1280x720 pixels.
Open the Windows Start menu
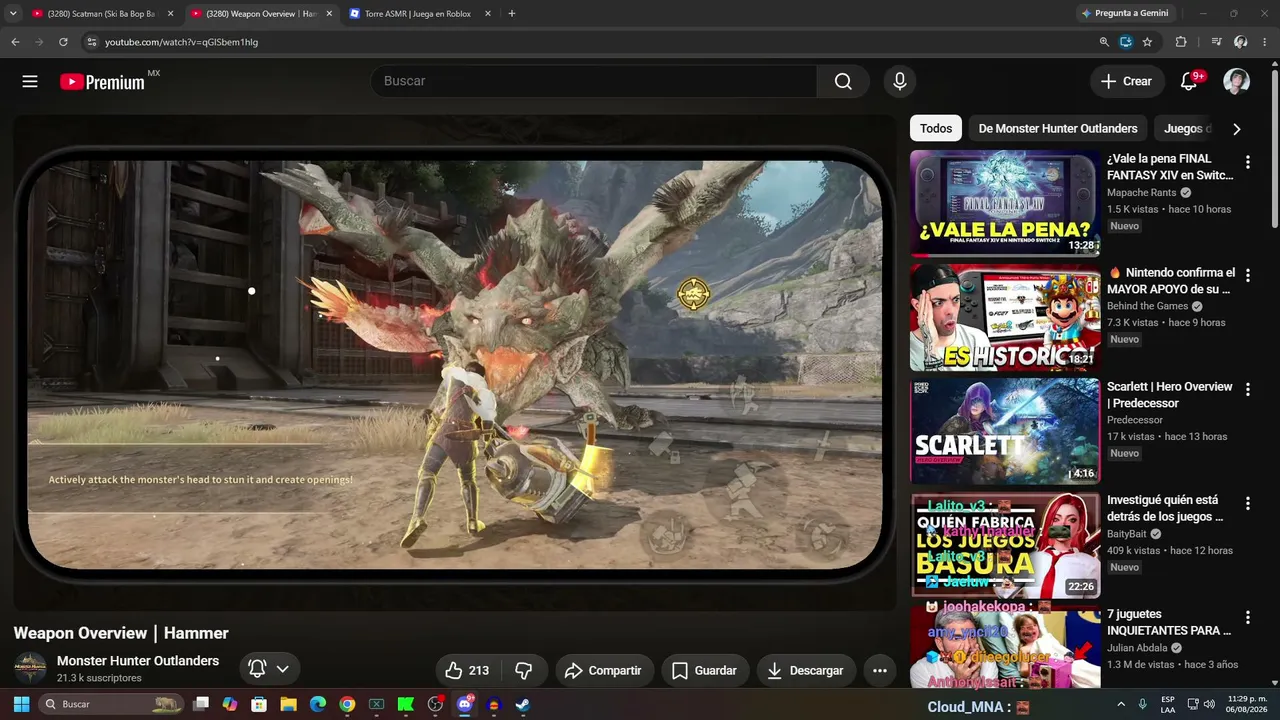pyautogui.click(x=21, y=704)
